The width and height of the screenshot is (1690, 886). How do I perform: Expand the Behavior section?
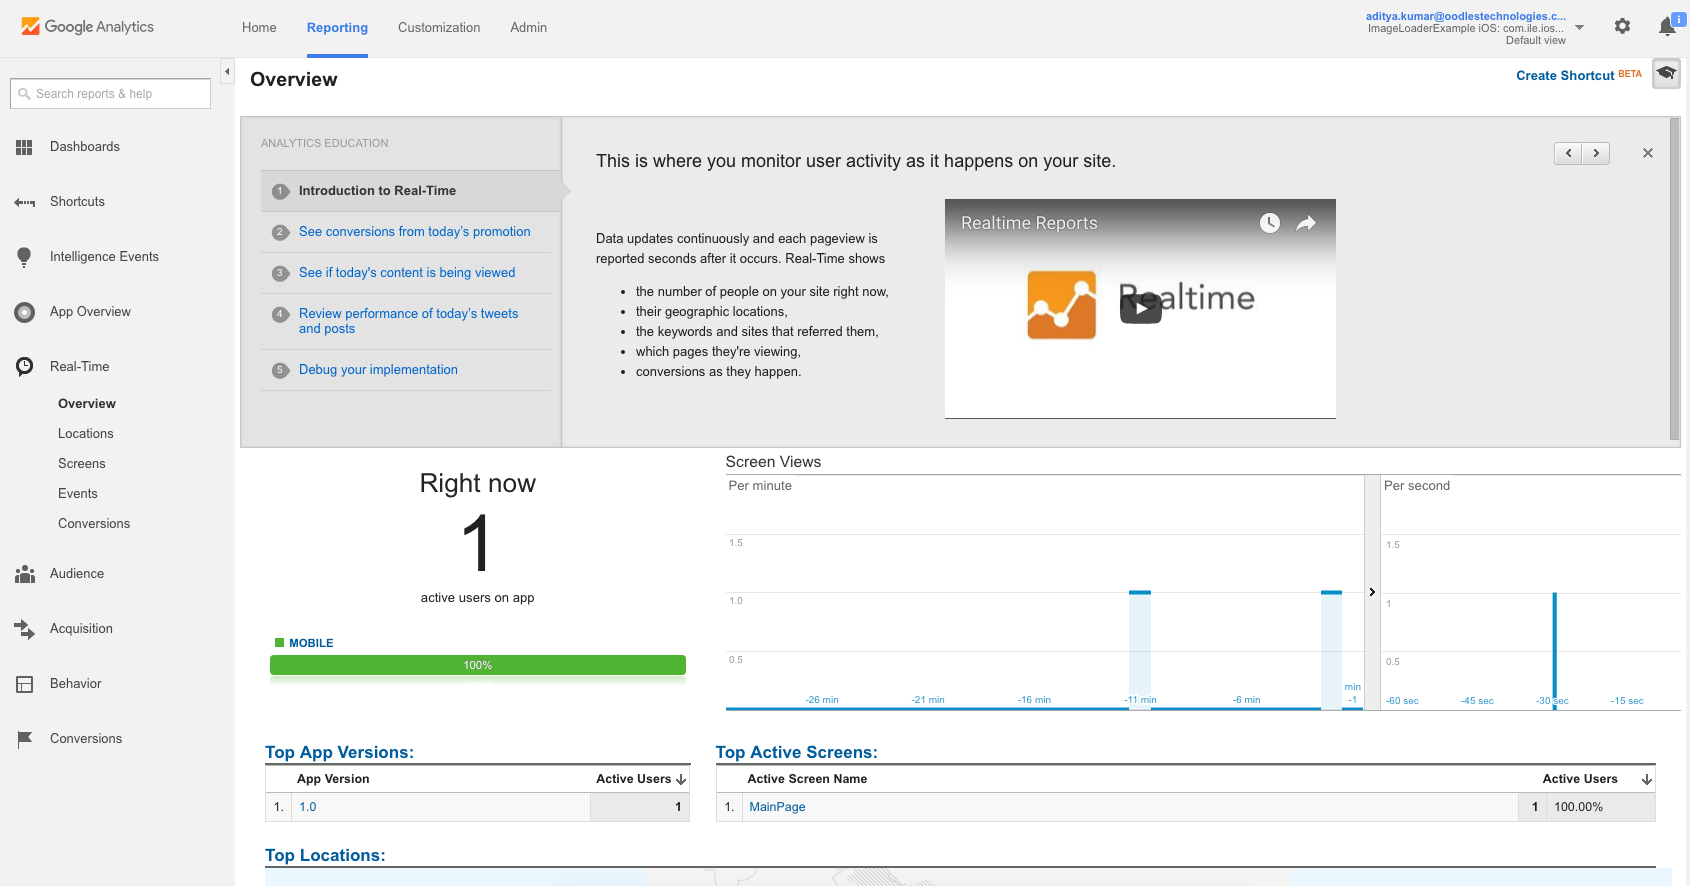coord(76,684)
